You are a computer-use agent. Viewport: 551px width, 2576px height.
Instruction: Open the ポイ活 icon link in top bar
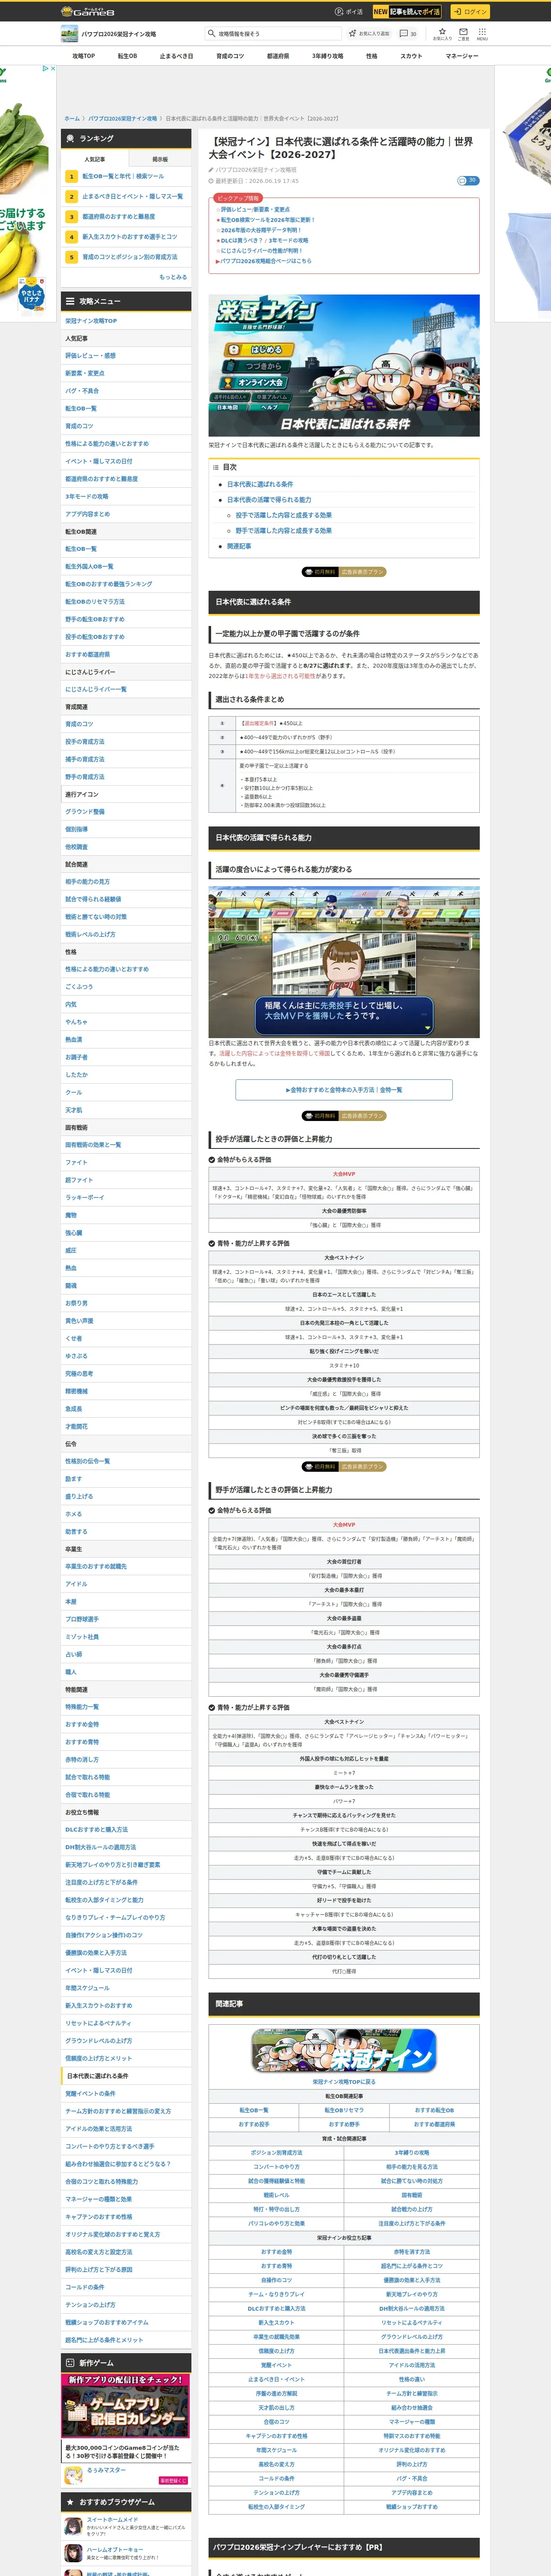(349, 12)
